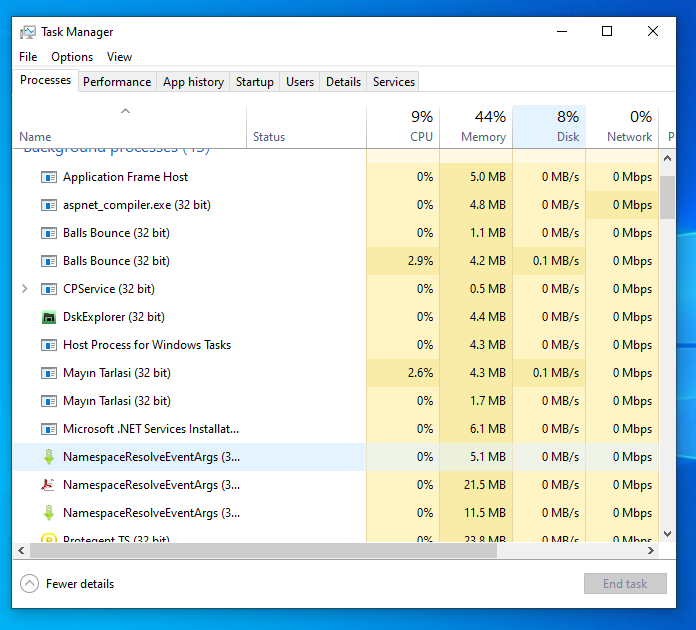Click the 2.9% CPU value for Balls Bounce
This screenshot has height=630, width=696.
(420, 261)
